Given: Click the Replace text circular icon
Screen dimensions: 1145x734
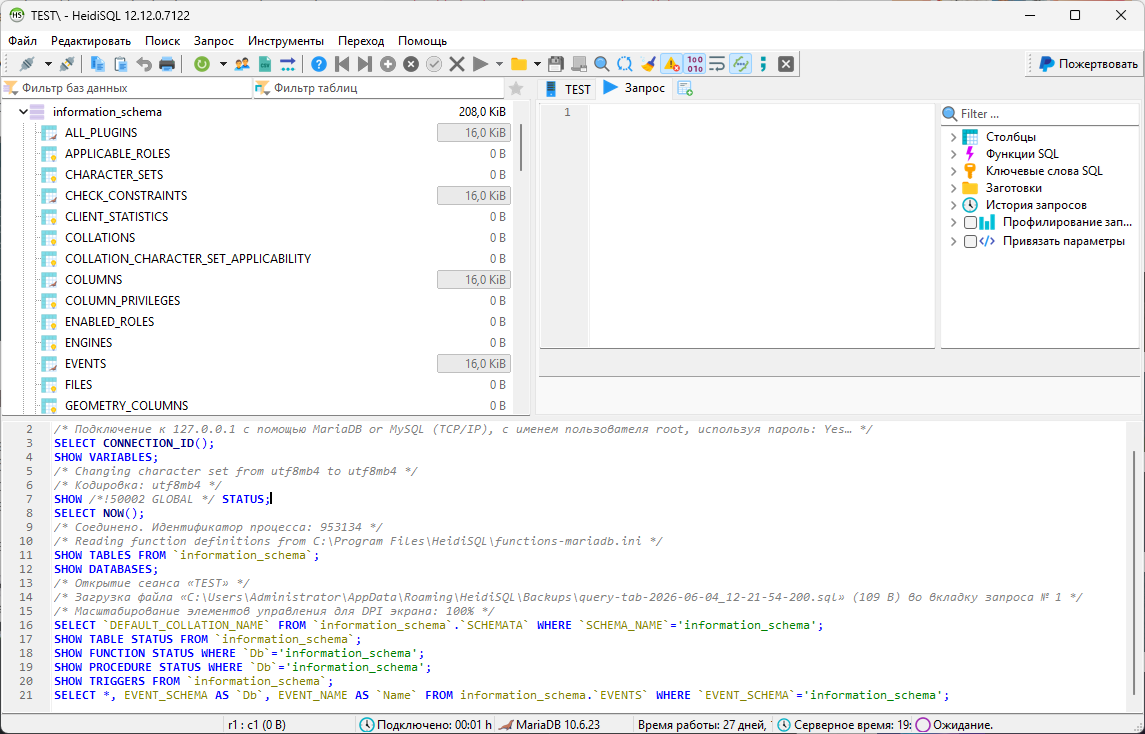Looking at the screenshot, I should pos(624,64).
